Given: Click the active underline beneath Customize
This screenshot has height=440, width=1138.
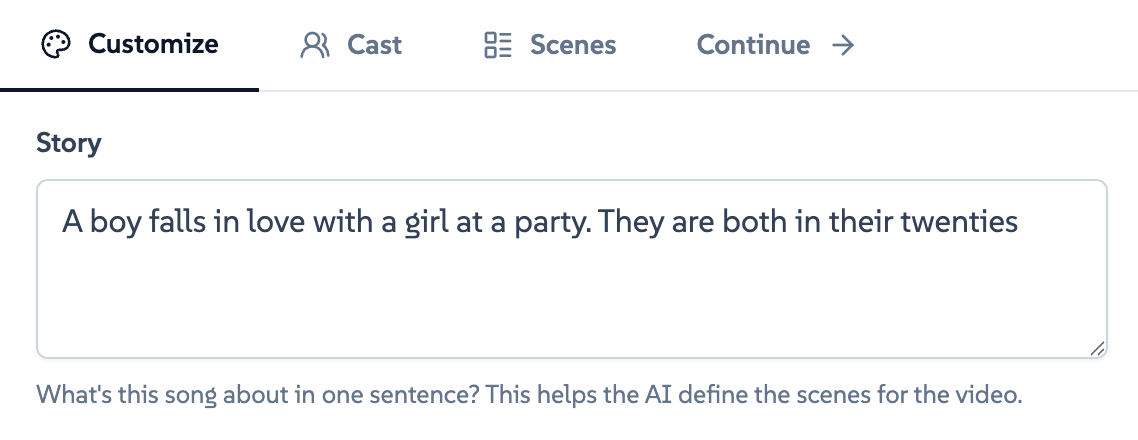Looking at the screenshot, I should point(130,89).
